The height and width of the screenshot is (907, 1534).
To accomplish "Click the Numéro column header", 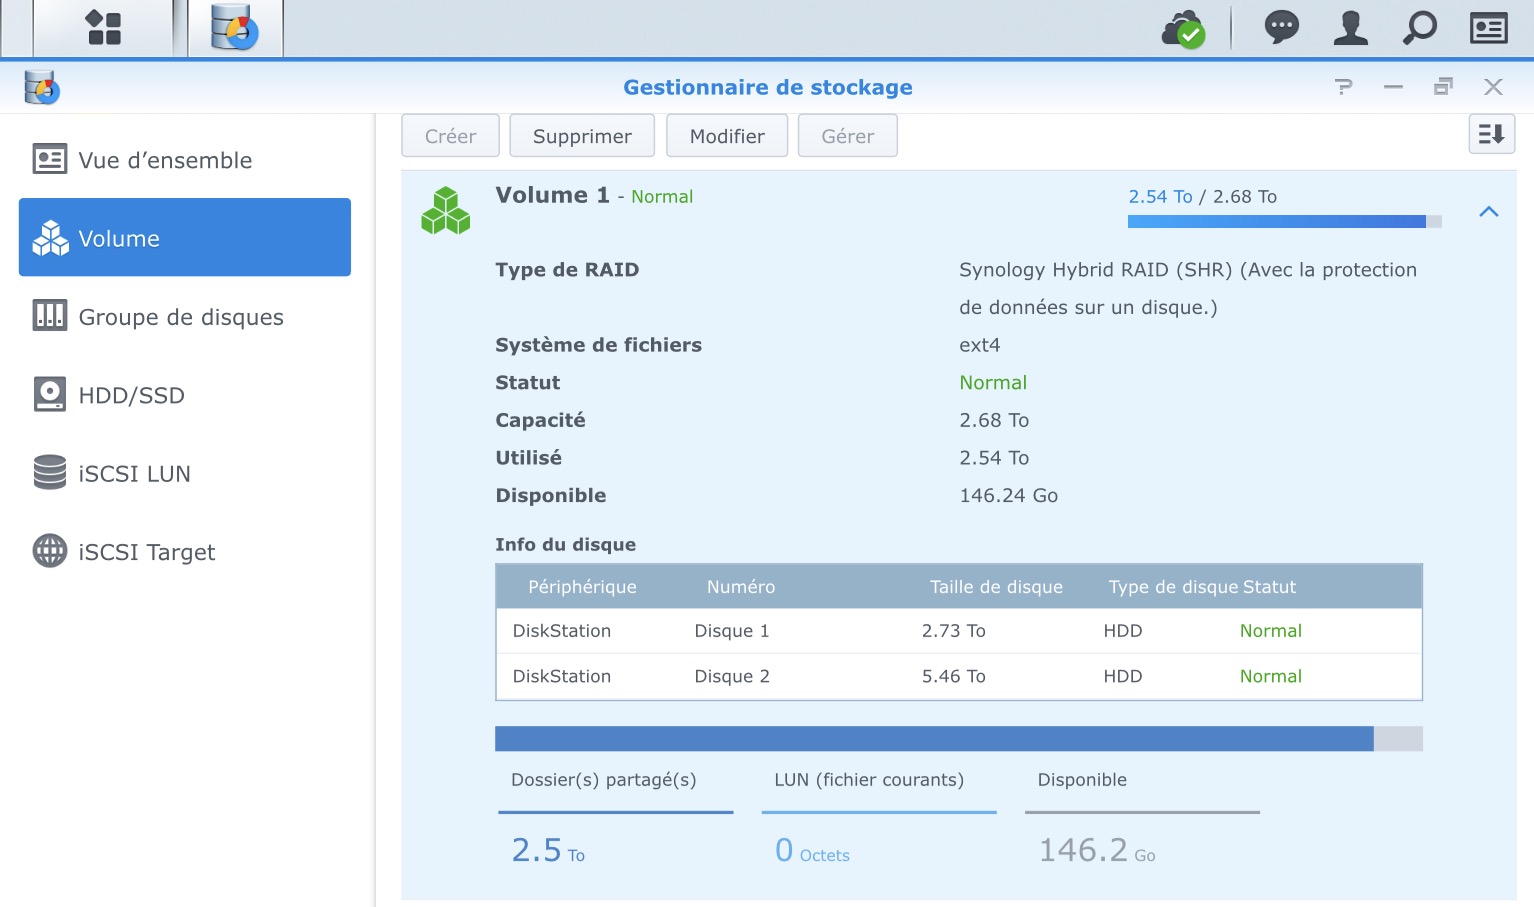I will [x=741, y=587].
